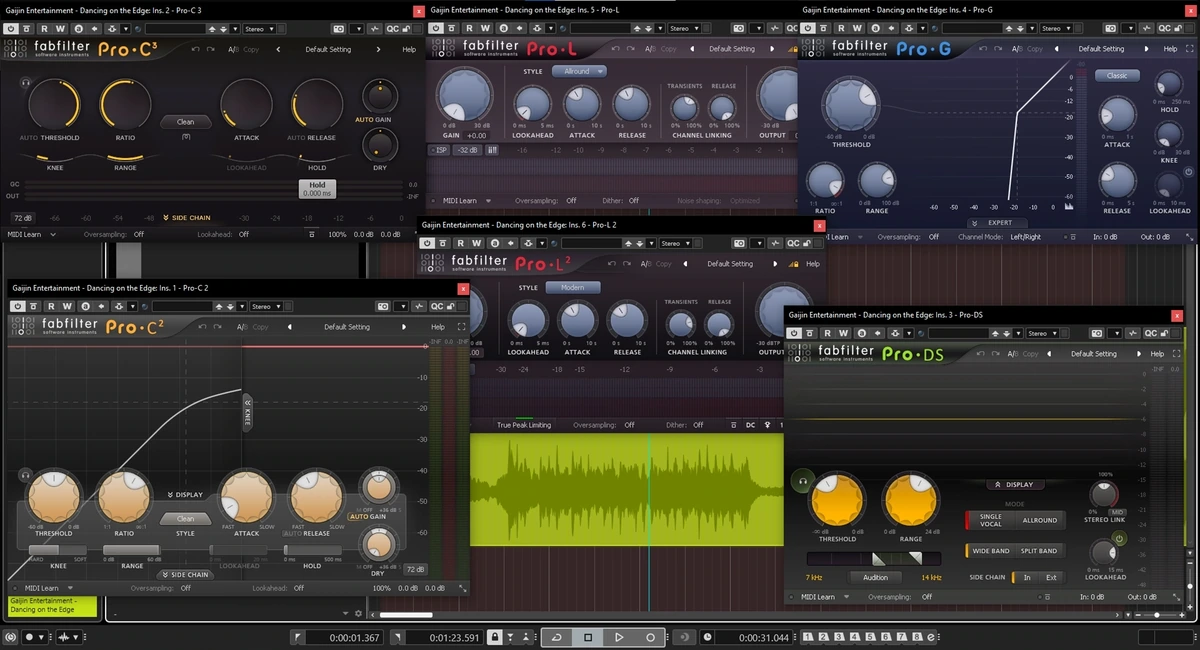
Task: Click the MID stereo link mode in Pro-DS
Action: [1117, 512]
